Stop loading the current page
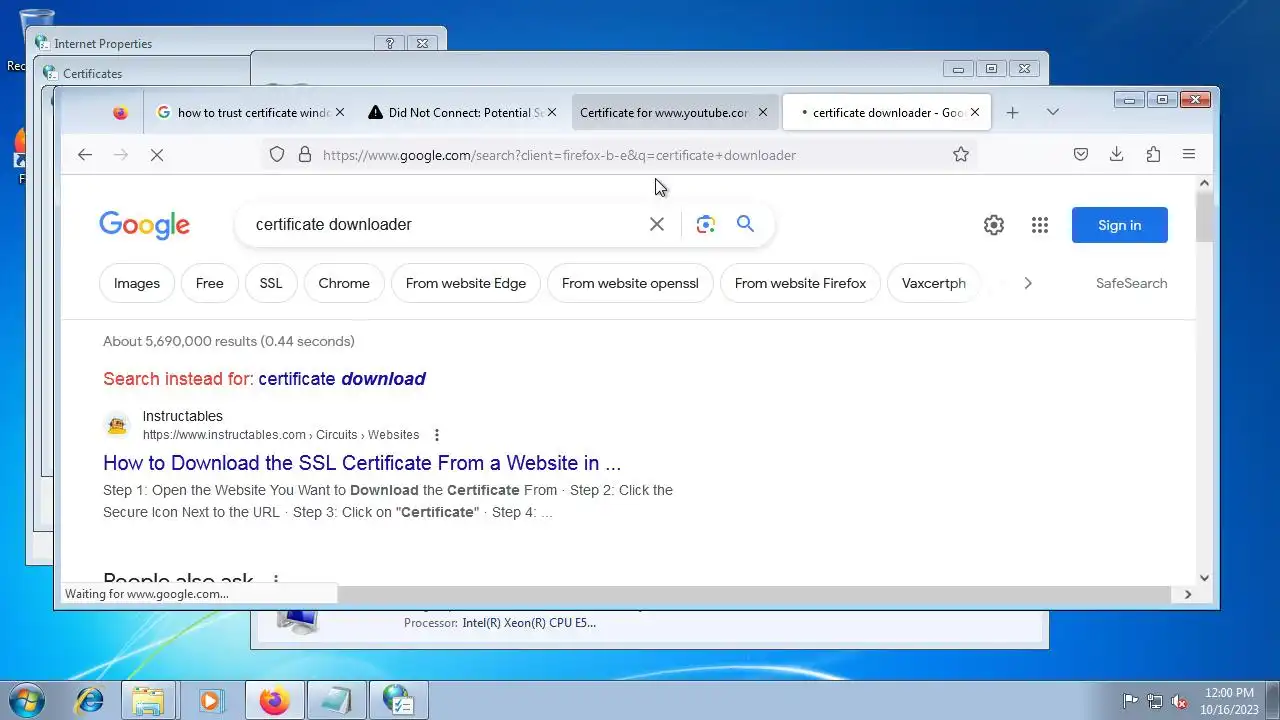Screen dimensions: 1280x720 point(157,154)
